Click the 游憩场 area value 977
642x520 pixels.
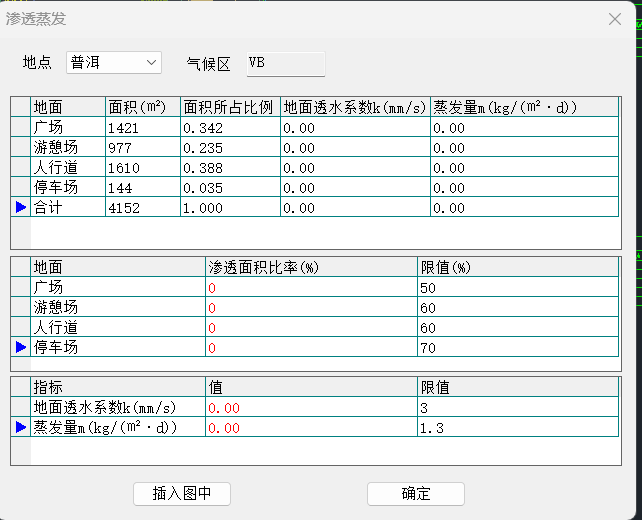click(x=142, y=147)
